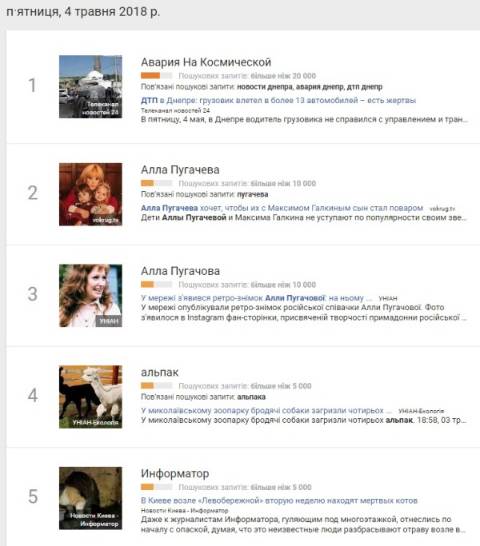
Task: Select the альпак trend title
Action: [160, 373]
